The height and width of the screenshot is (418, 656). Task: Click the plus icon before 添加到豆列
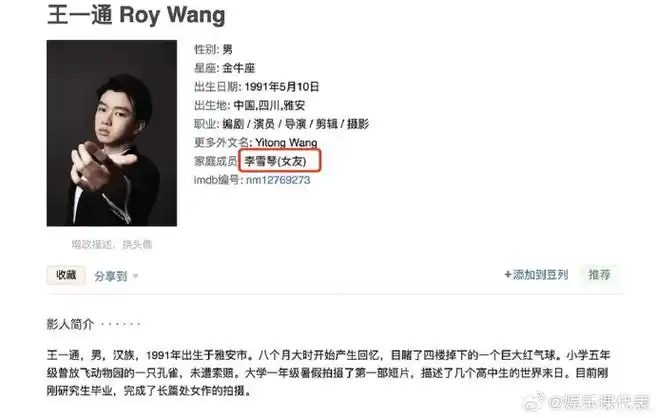pos(508,274)
